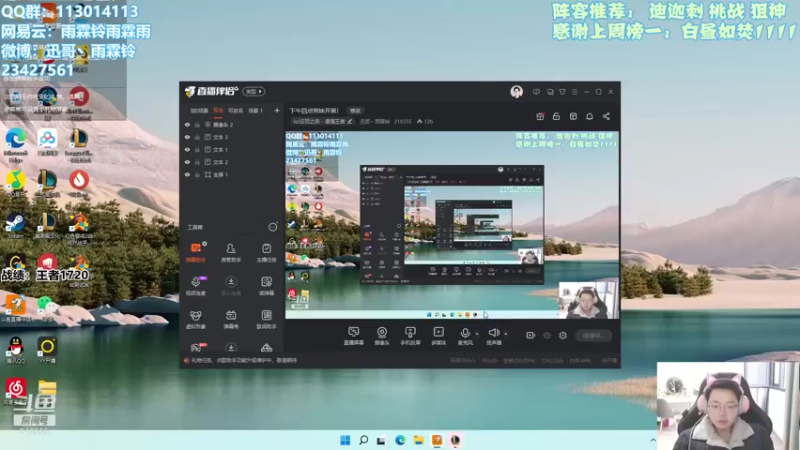Open Windows Start menu on taskbar
800x450 pixels.
(x=345, y=440)
